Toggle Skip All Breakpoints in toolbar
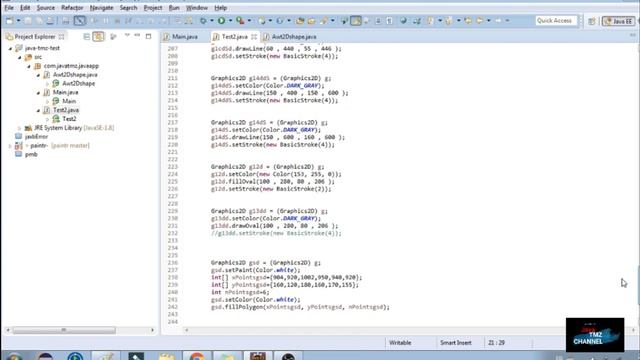Viewport: 640px width, 360px height. (x=80, y=20)
